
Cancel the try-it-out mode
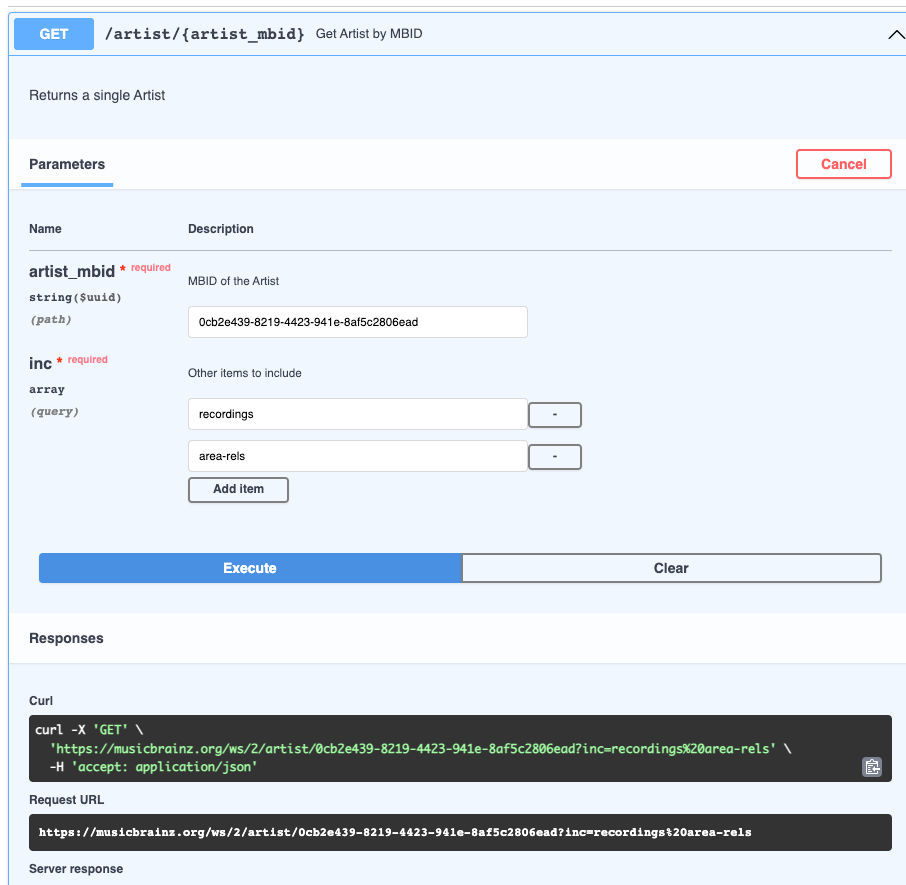(x=844, y=164)
